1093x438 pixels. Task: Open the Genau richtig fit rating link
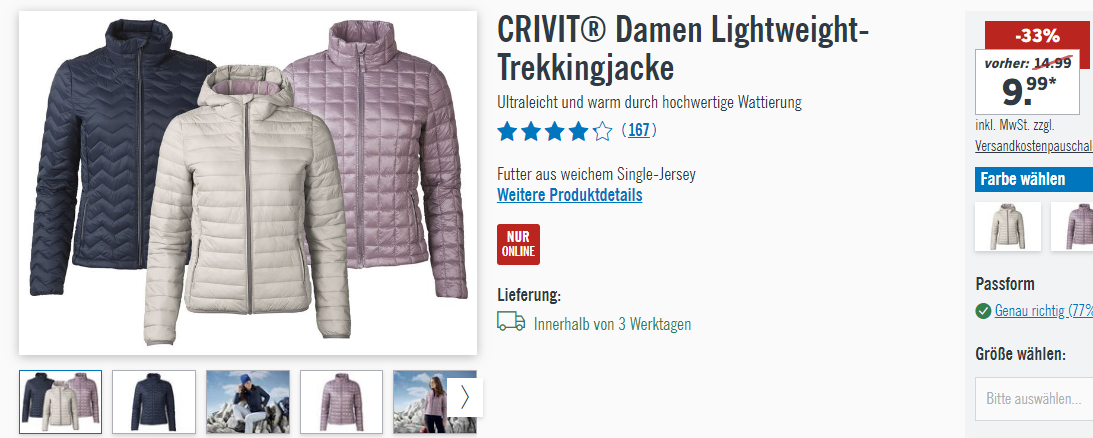(x=1044, y=311)
